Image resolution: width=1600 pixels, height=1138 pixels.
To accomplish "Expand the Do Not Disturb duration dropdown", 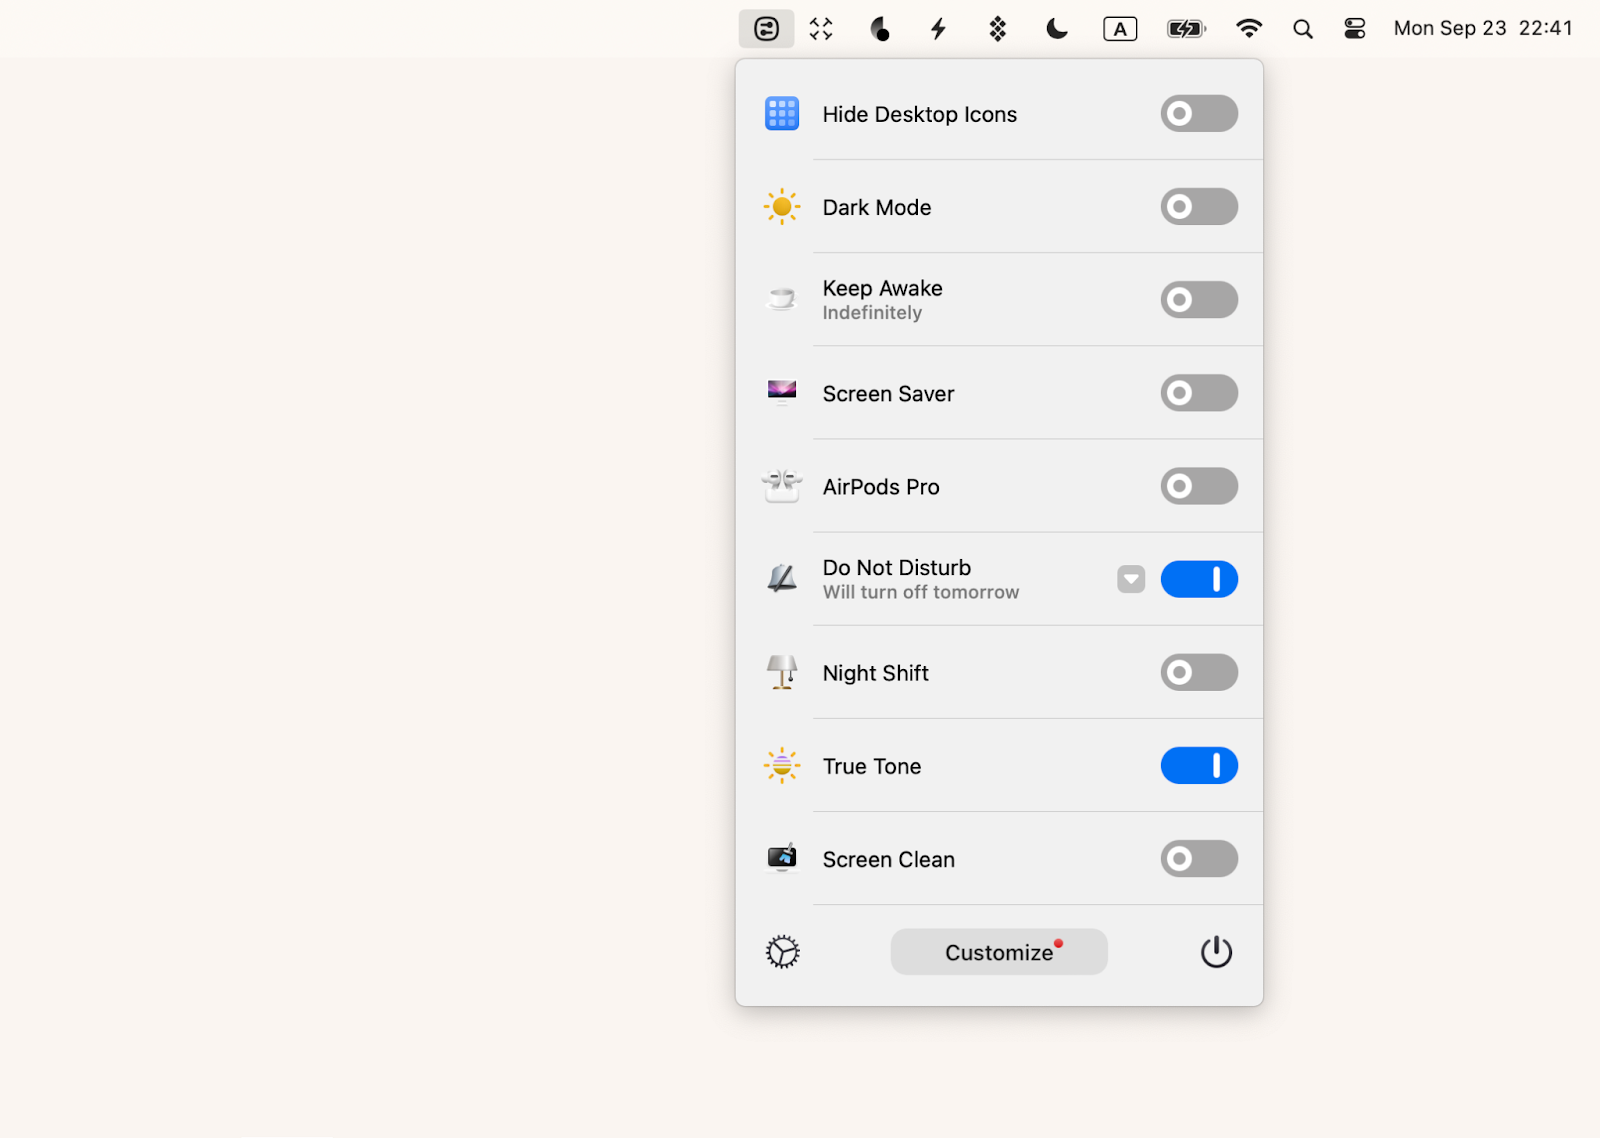I will pyautogui.click(x=1130, y=578).
